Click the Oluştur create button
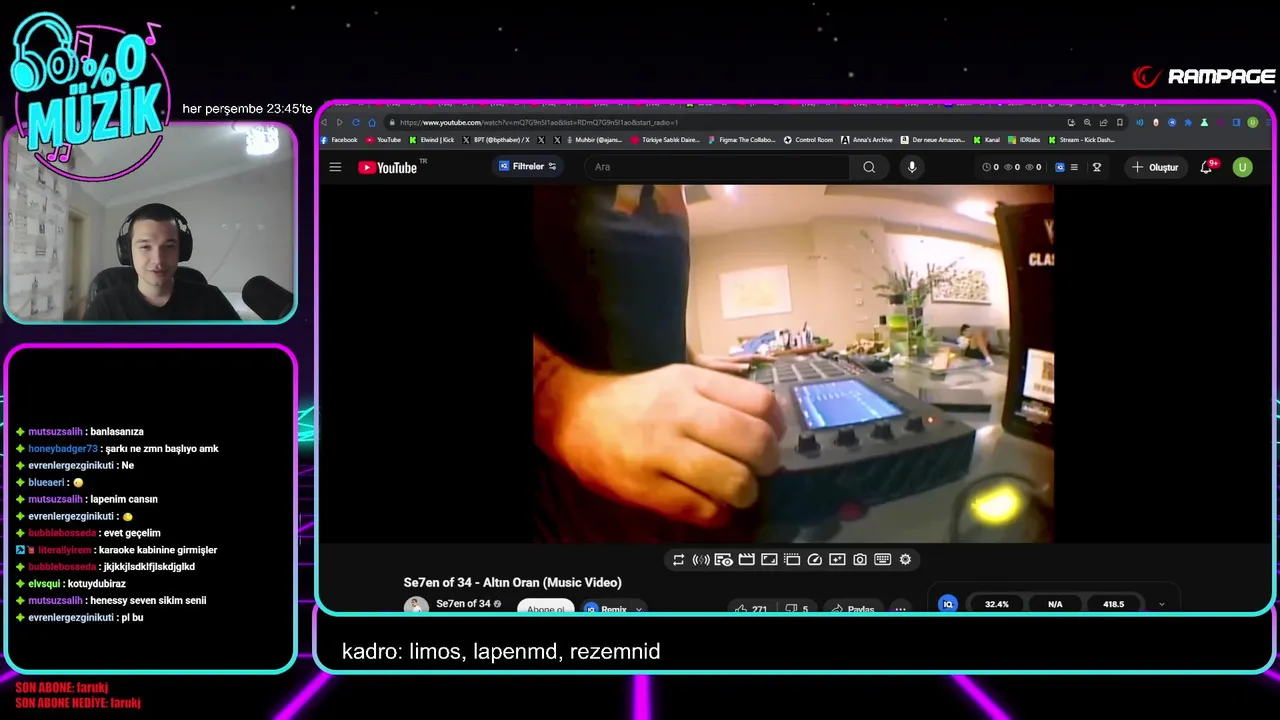Screen dimensions: 1280x720 pos(1155,167)
